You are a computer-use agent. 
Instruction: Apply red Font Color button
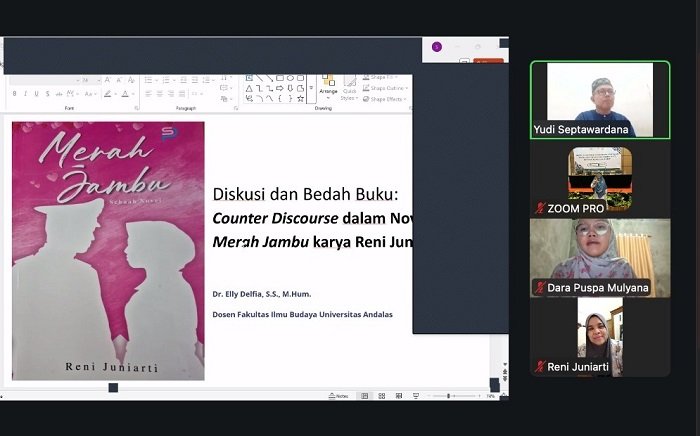point(125,93)
